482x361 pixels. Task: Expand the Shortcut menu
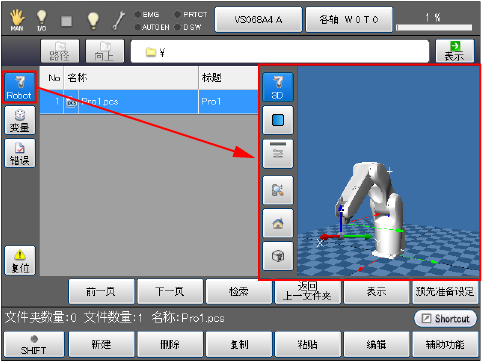[445, 318]
